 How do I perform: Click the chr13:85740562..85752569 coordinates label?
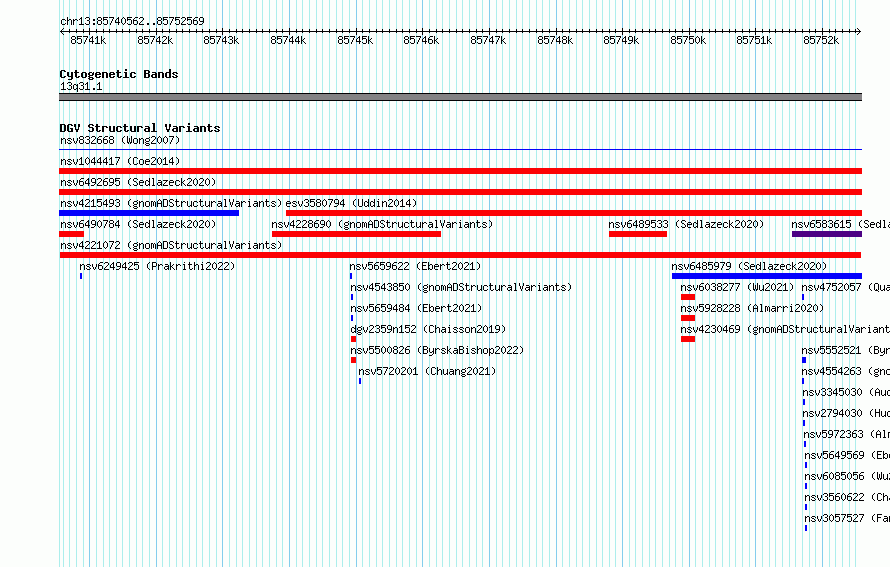(x=132, y=21)
